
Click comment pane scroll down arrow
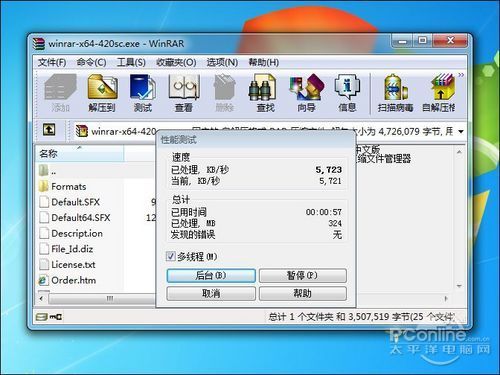[459, 286]
